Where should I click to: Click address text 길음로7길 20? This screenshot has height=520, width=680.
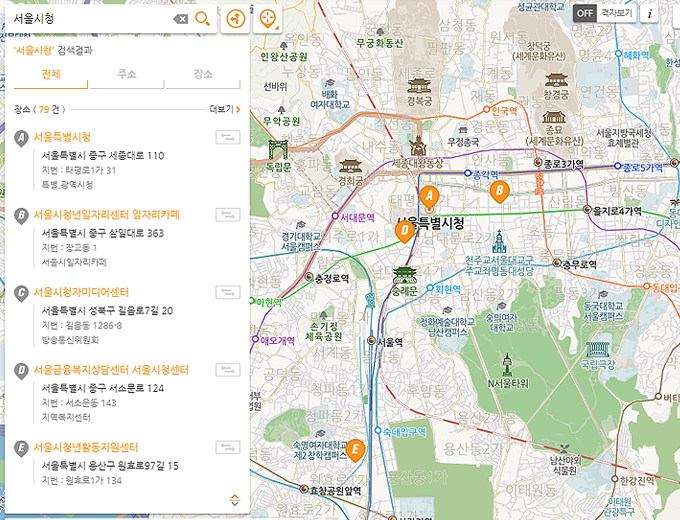coord(140,311)
